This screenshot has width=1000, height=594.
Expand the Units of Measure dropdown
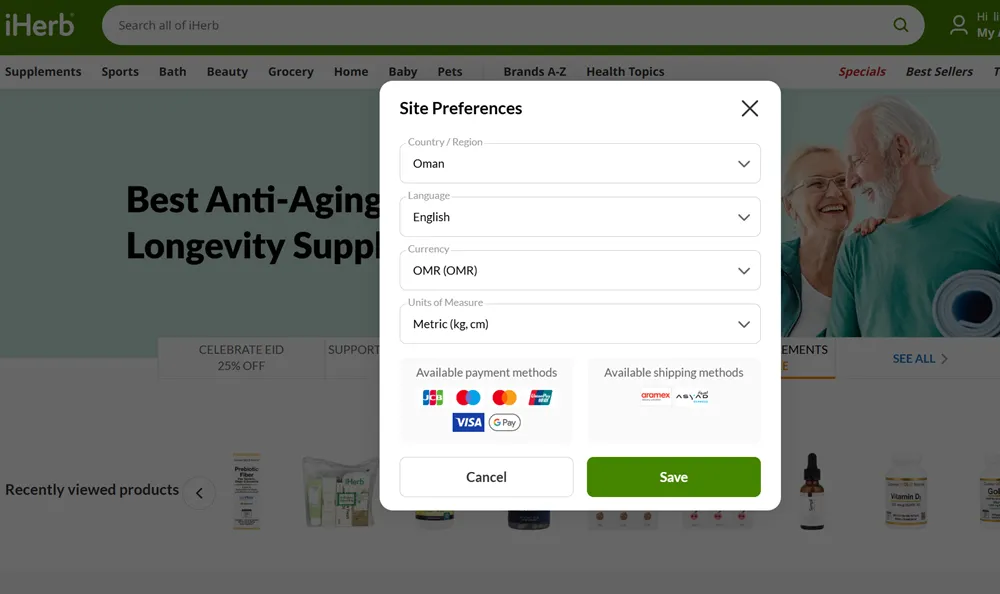tap(580, 324)
